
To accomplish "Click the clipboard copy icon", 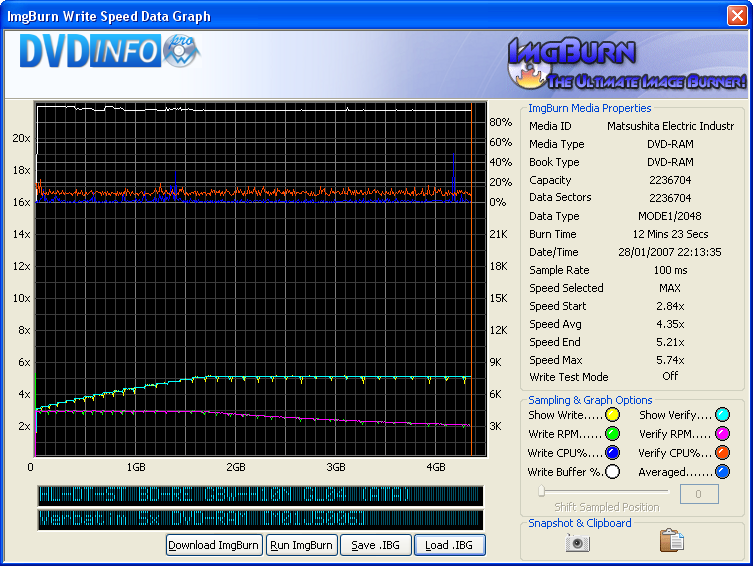I will (x=672, y=541).
